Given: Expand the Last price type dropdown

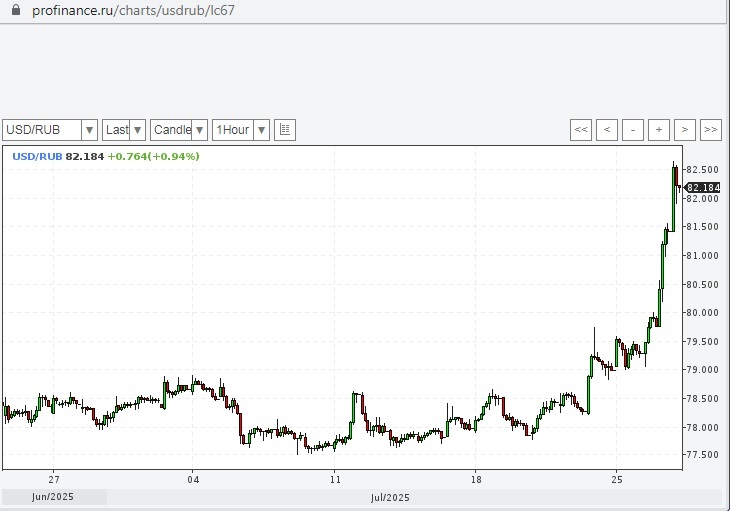Looking at the screenshot, I should (124, 130).
